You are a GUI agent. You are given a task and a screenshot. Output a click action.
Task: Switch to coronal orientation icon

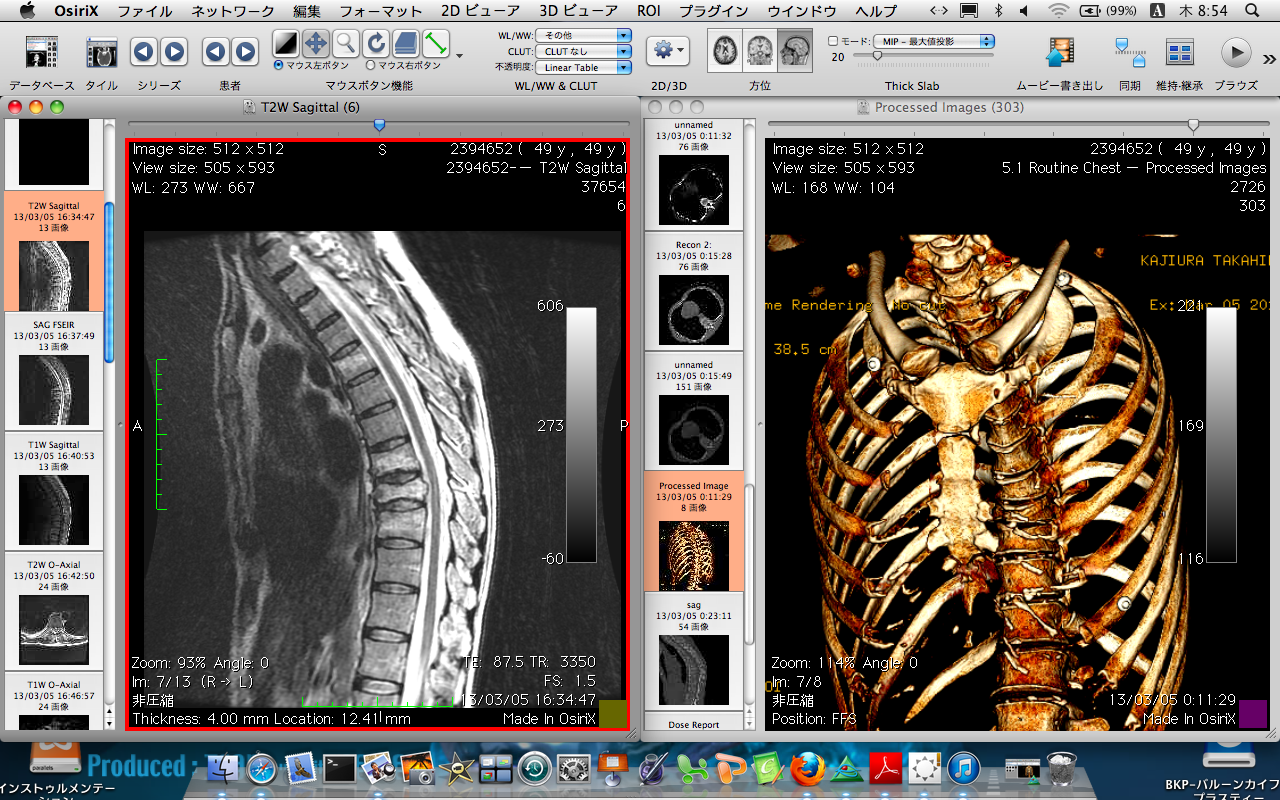[x=761, y=50]
